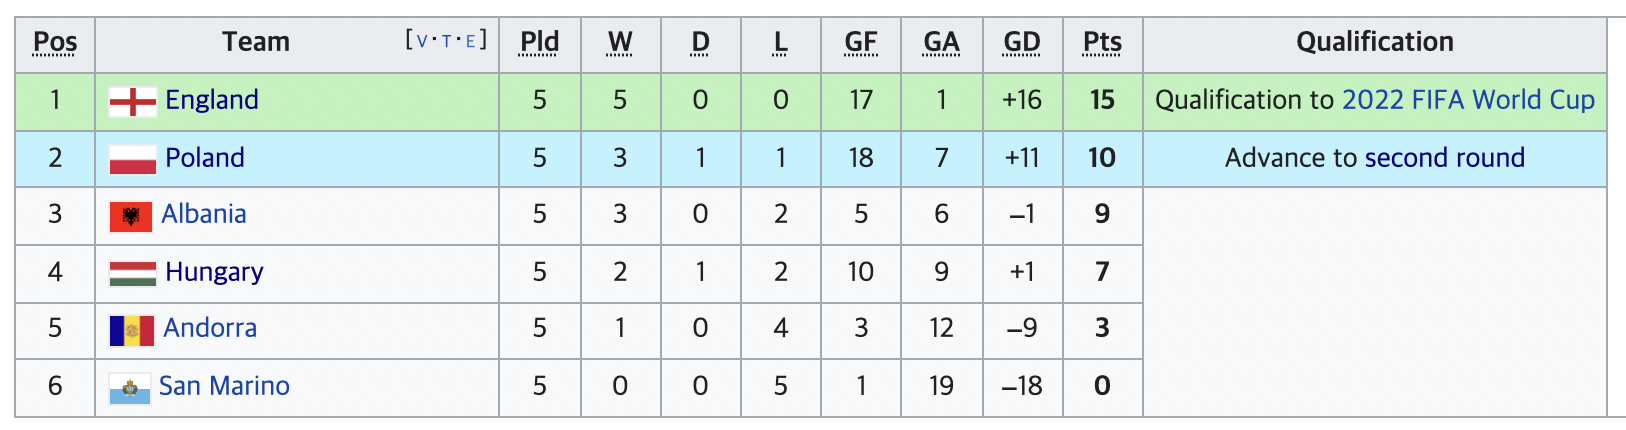Open the San Marino team link
This screenshot has height=430, width=1626.
(224, 386)
